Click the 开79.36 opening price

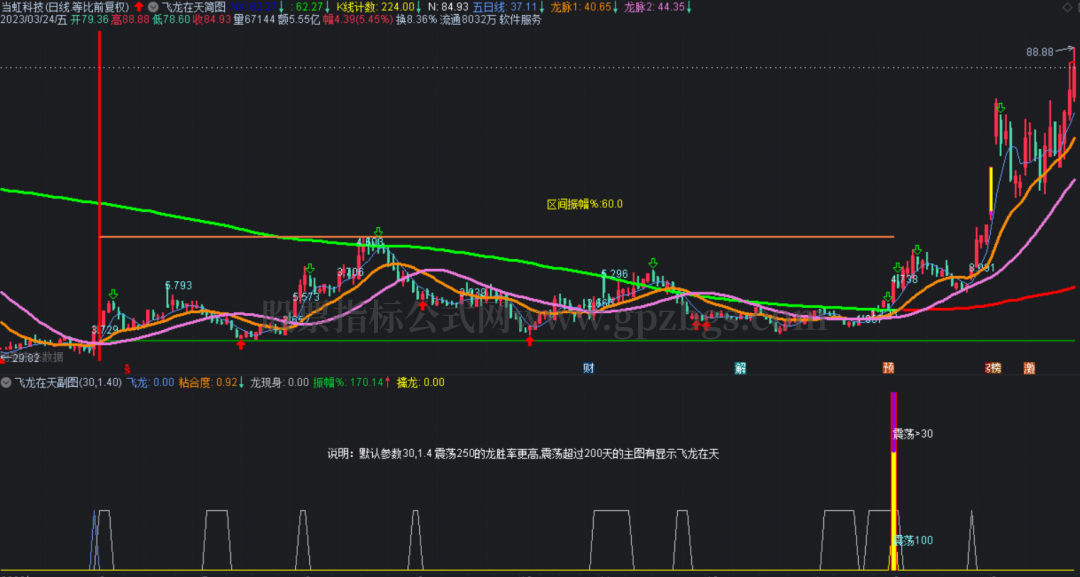[90, 20]
